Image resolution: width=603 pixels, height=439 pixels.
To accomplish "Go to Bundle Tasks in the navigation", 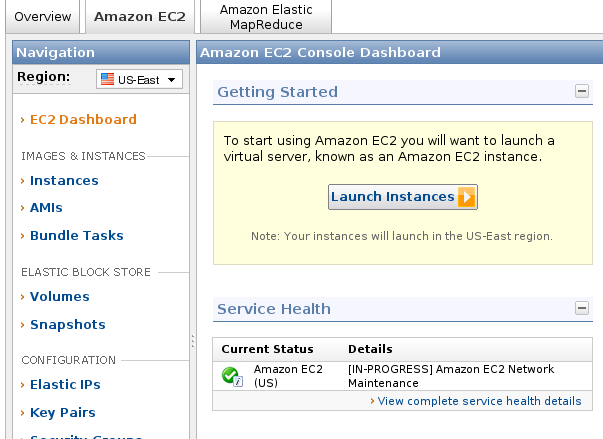I will coord(77,236).
